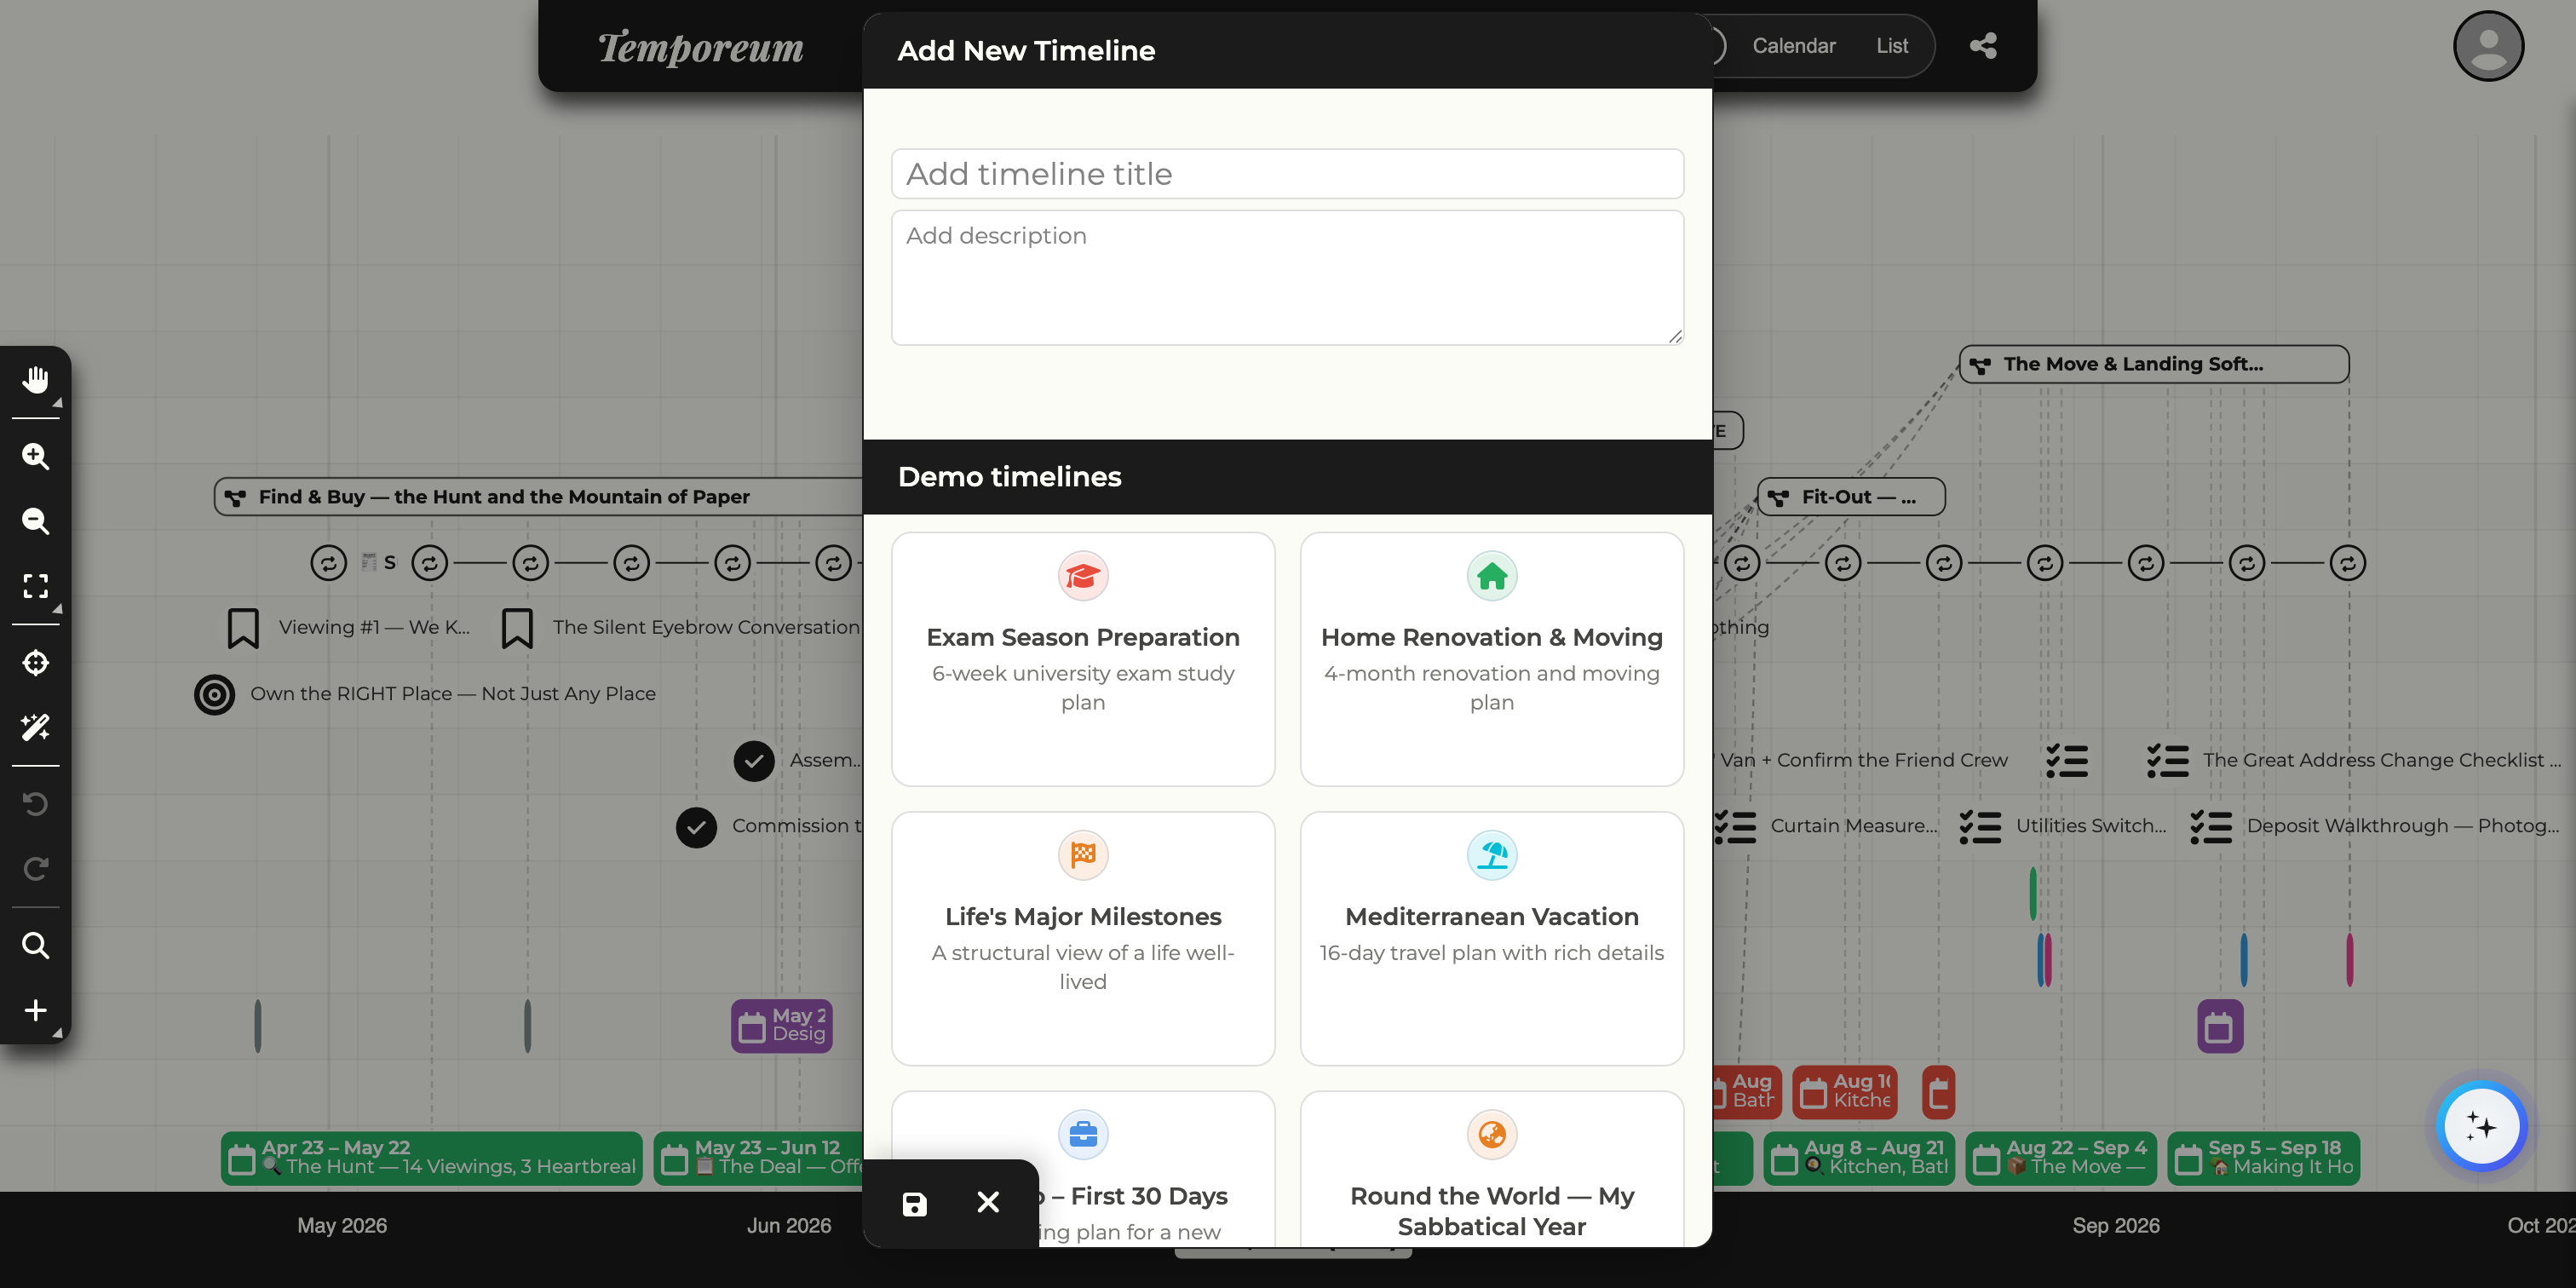Image resolution: width=2576 pixels, height=1288 pixels.
Task: Click the zoom in magnifier icon
Action: (x=36, y=456)
